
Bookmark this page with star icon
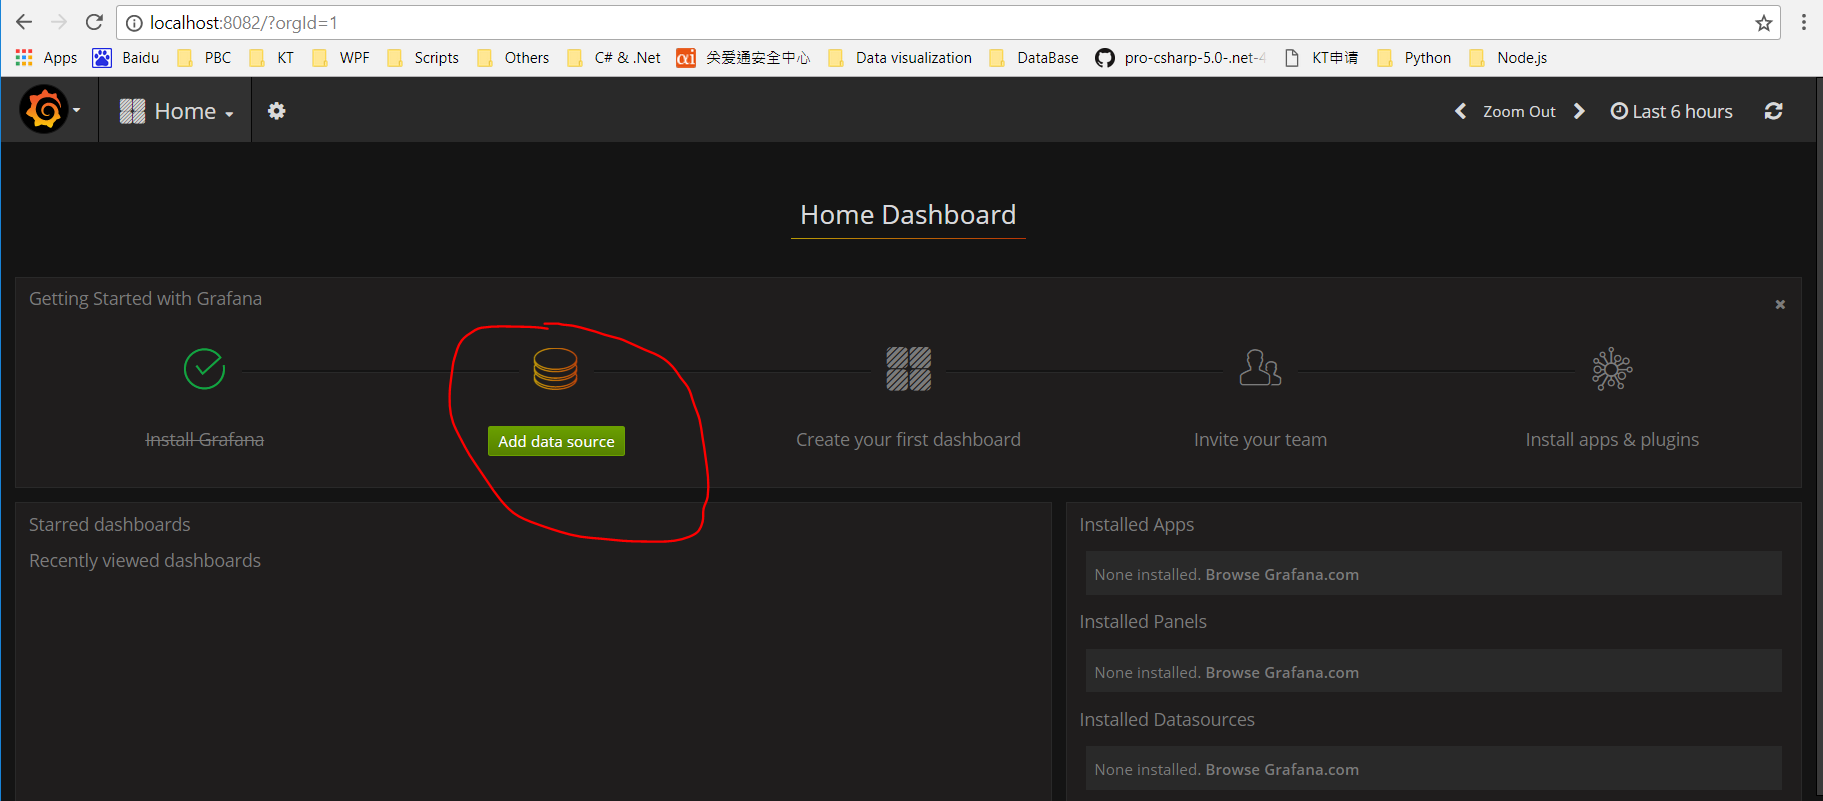pyautogui.click(x=1763, y=22)
